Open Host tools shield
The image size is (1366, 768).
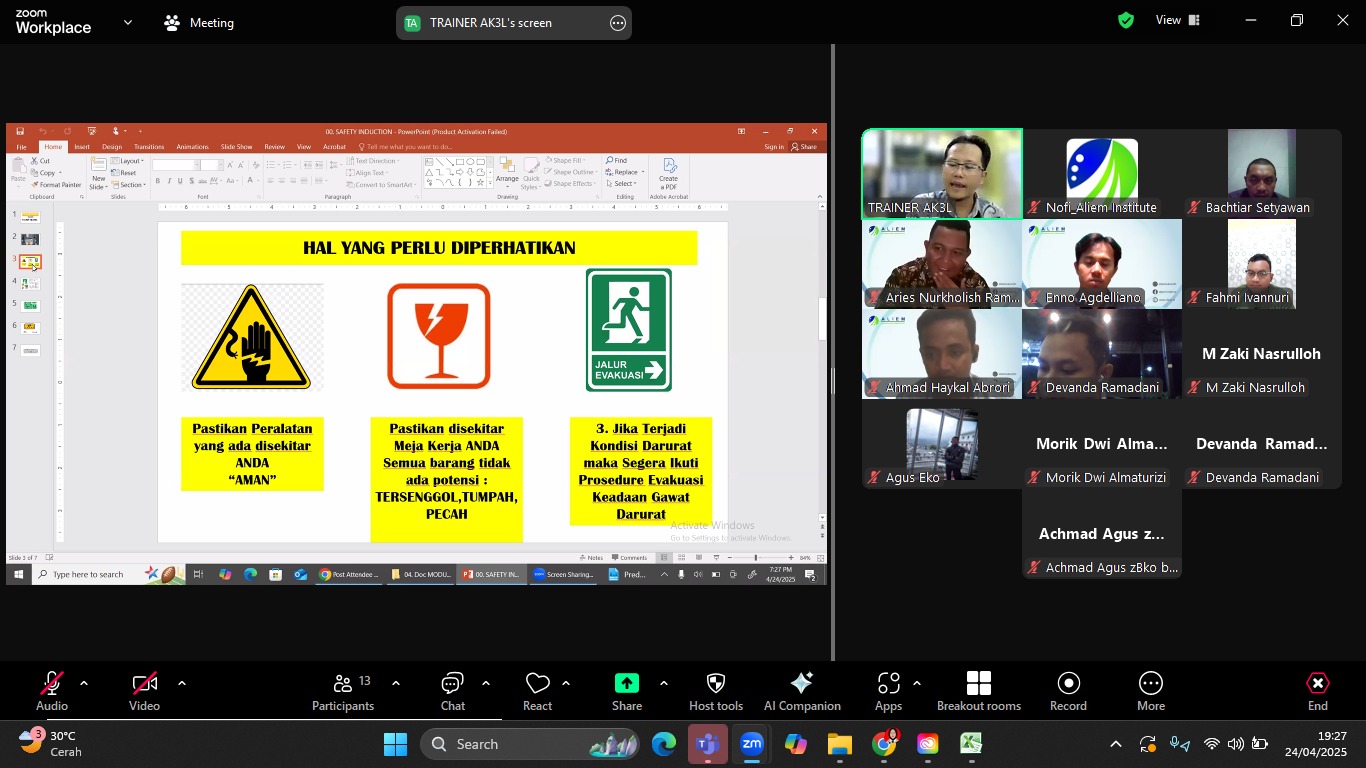click(x=715, y=691)
